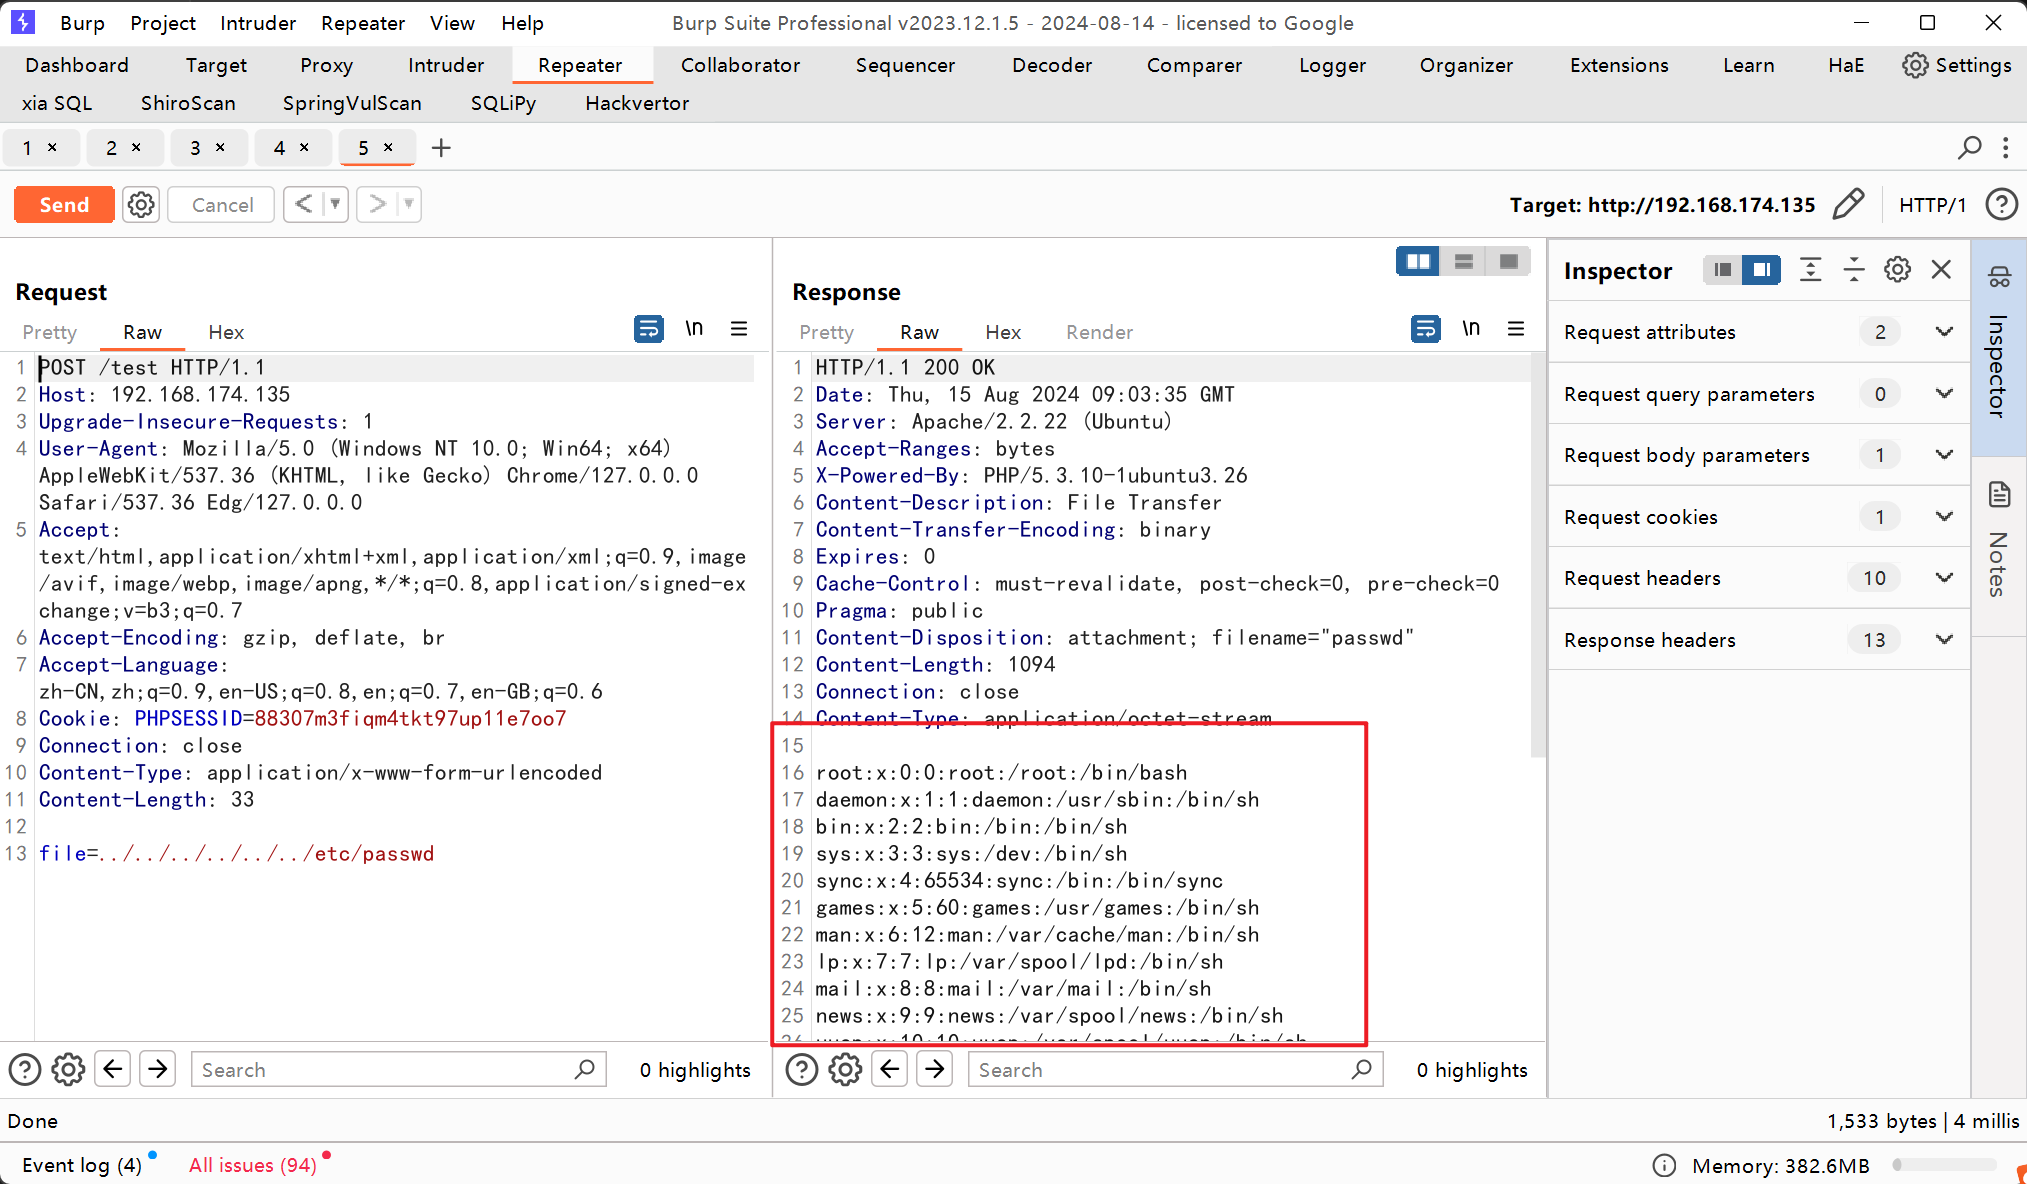
Task: Click the HTTP/1 protocol selector
Action: point(1932,205)
